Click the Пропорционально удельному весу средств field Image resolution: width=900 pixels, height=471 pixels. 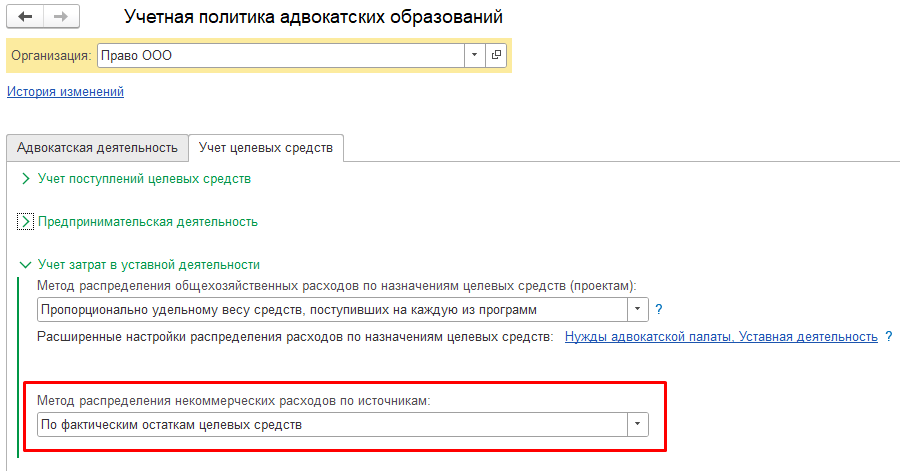coord(330,310)
